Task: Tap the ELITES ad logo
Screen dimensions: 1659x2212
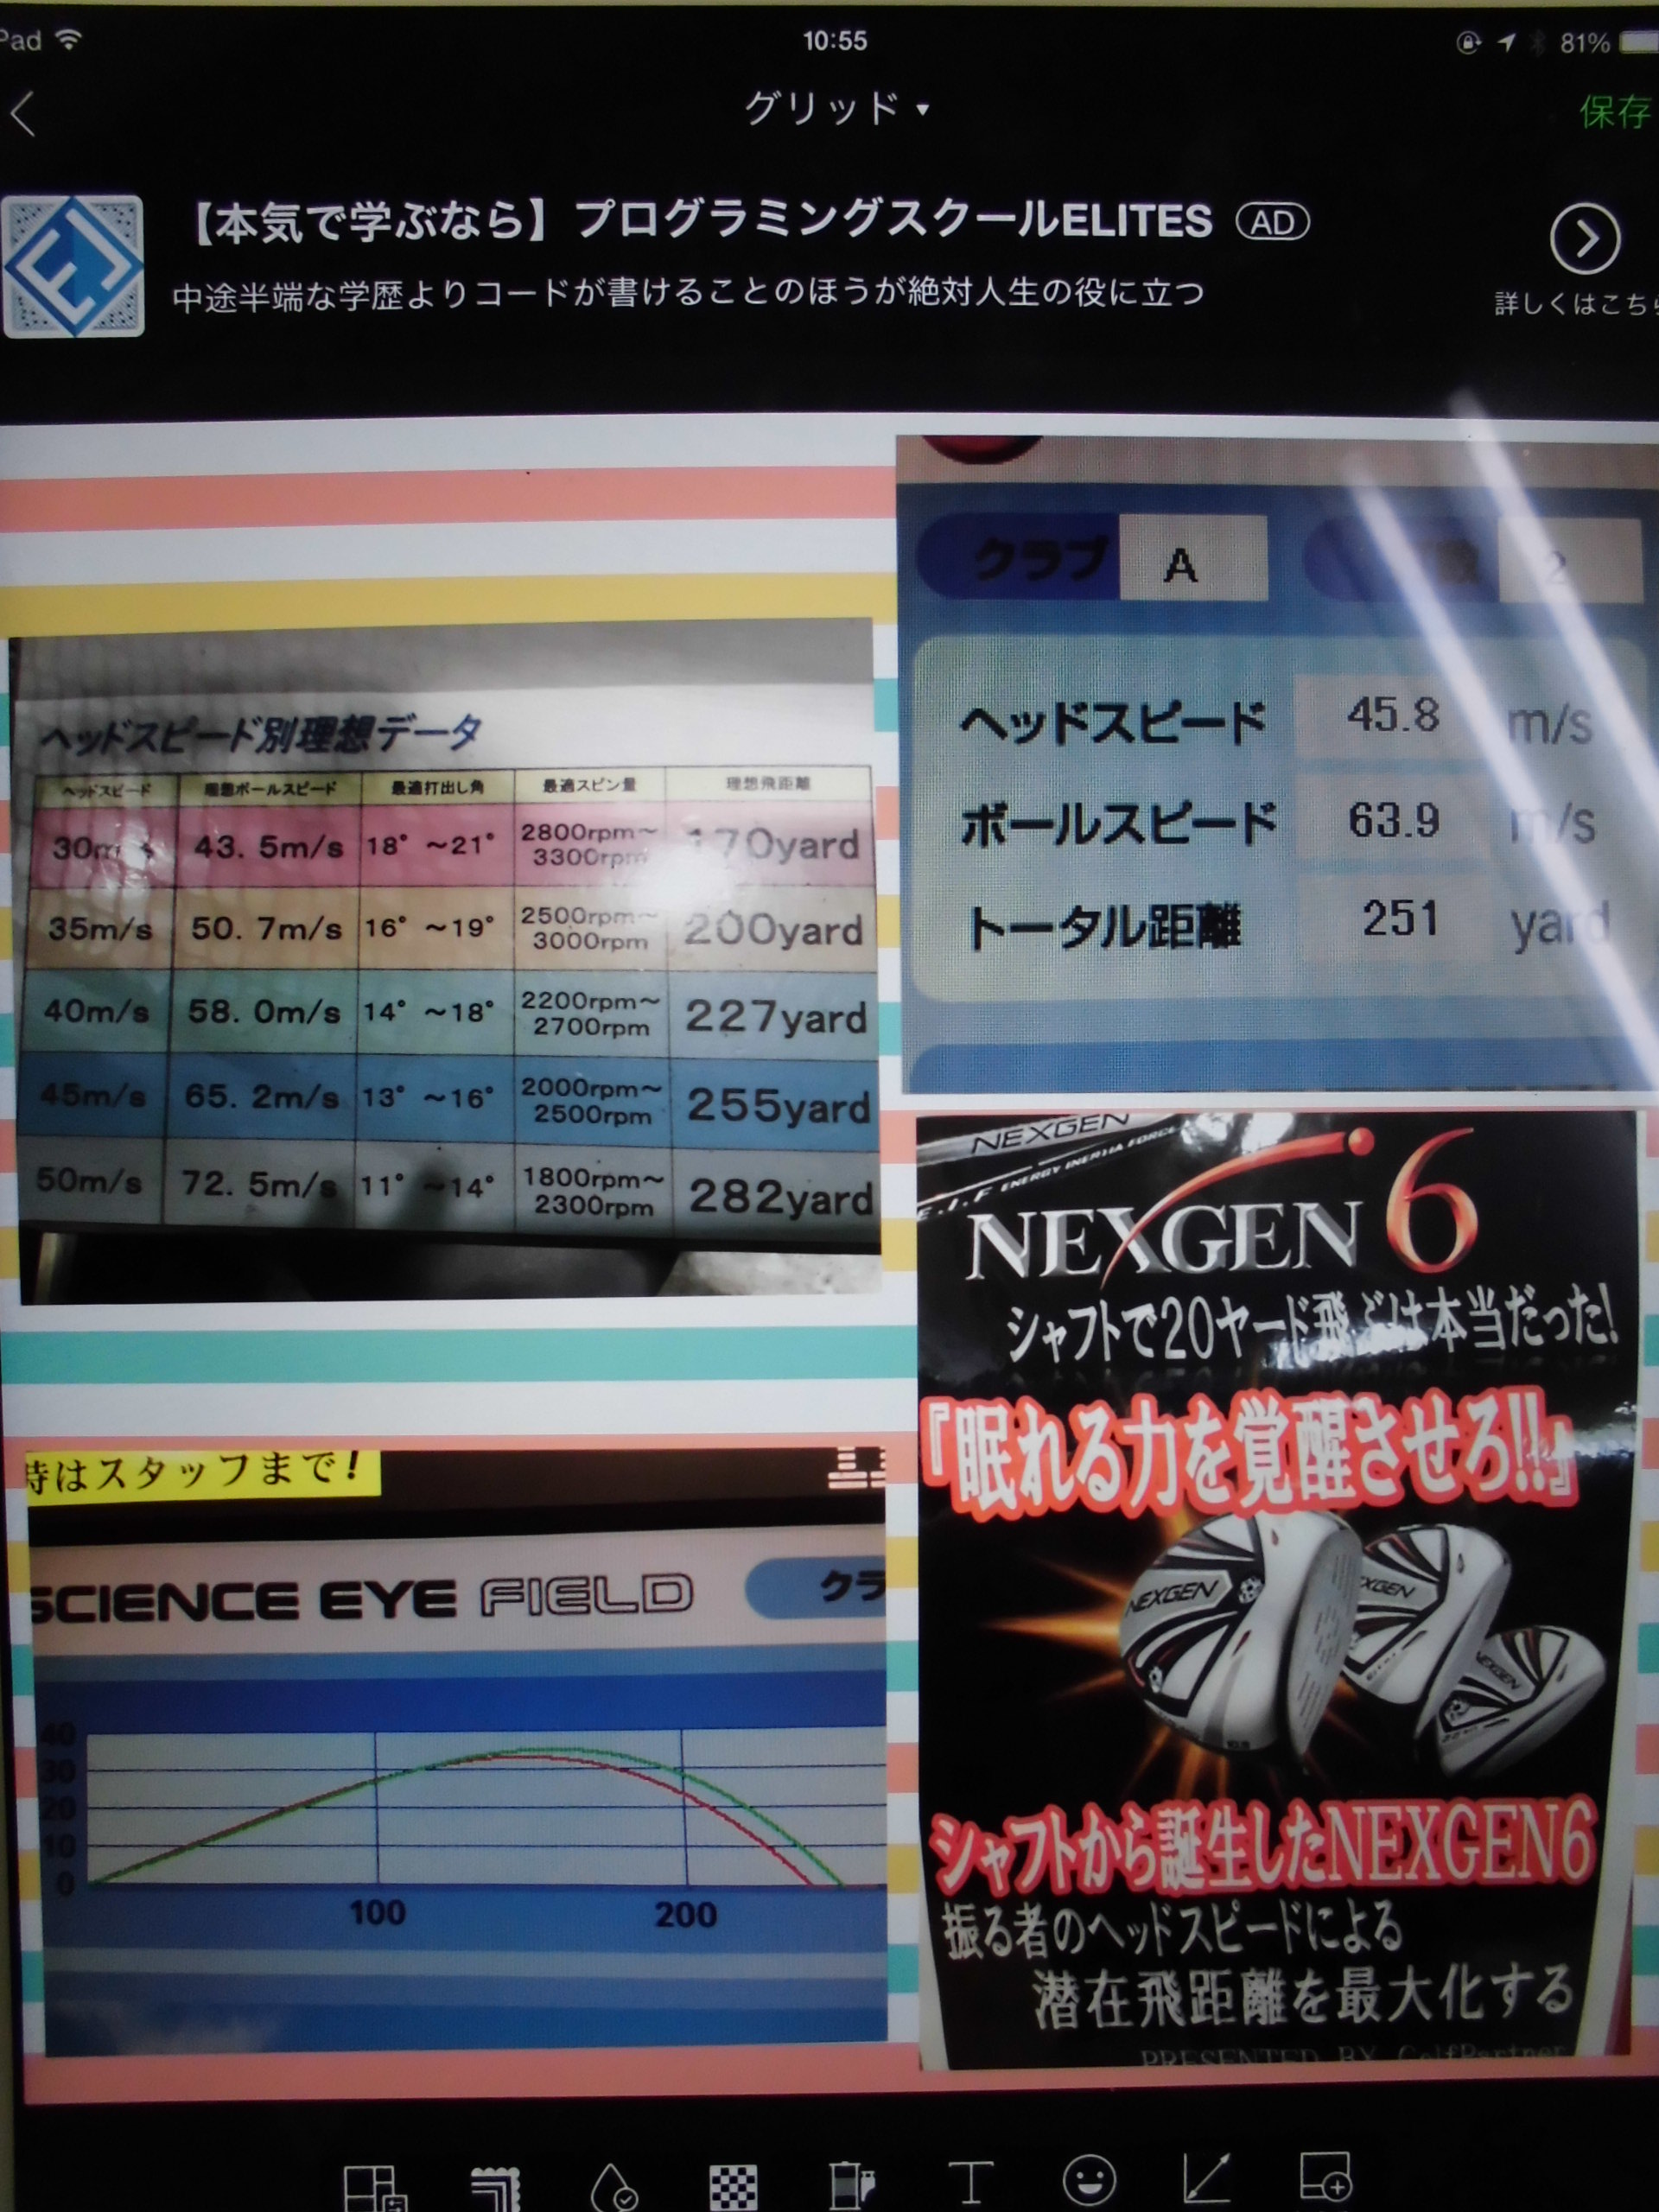Action: (73, 266)
